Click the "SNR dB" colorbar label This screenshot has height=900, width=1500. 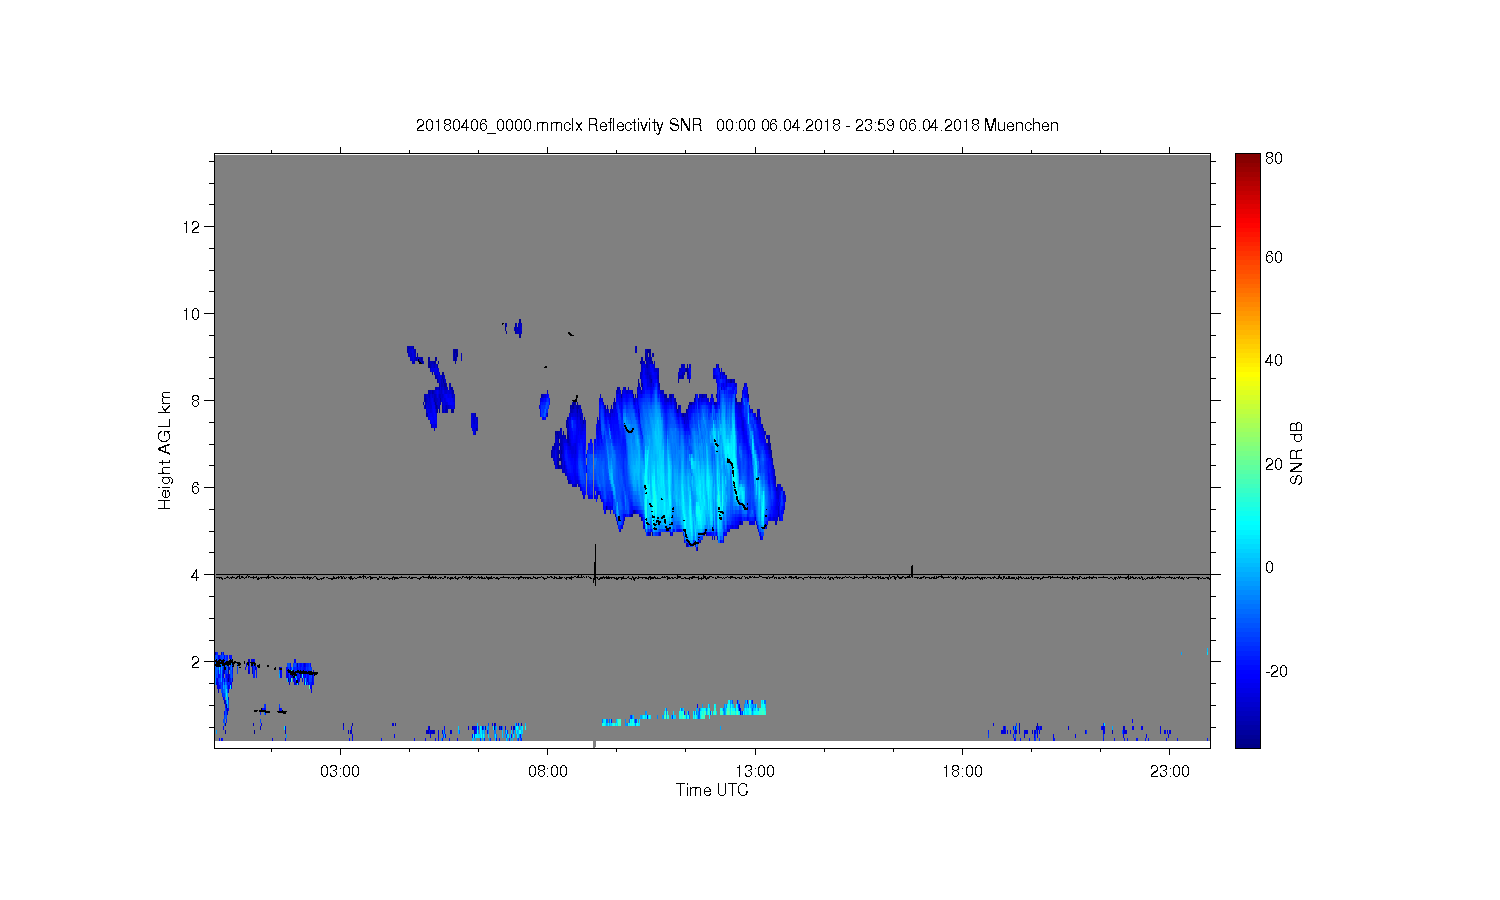1296,453
